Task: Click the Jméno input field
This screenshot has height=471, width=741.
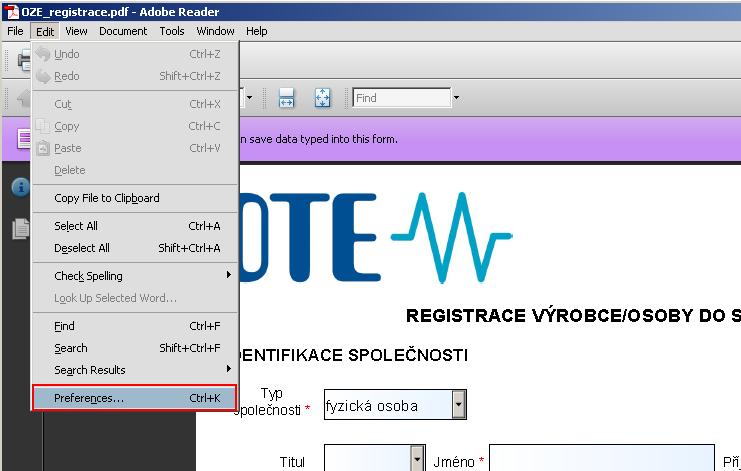Action: tap(602, 458)
